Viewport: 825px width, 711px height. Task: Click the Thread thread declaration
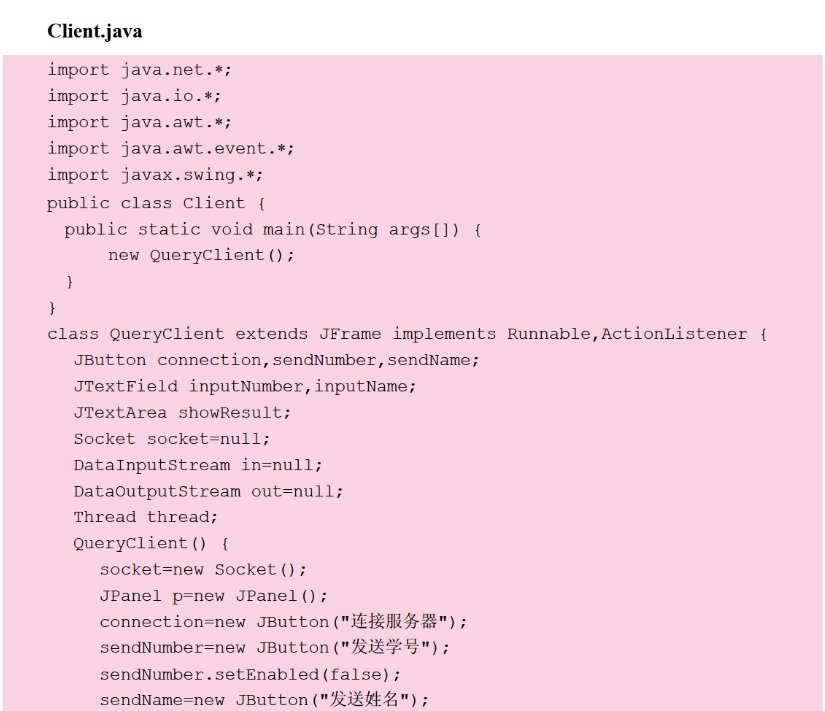(145, 517)
